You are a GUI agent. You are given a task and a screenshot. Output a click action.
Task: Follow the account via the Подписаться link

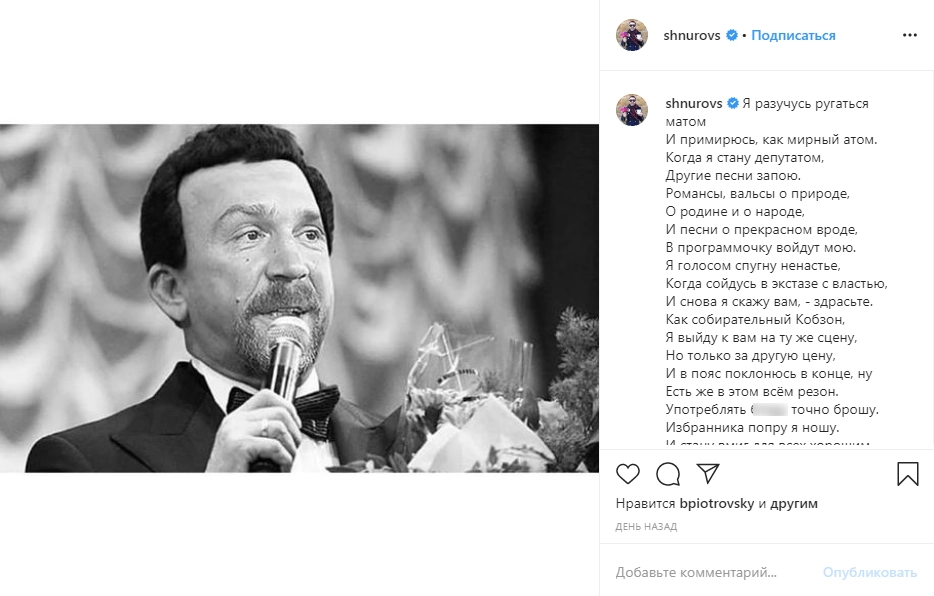coord(793,35)
